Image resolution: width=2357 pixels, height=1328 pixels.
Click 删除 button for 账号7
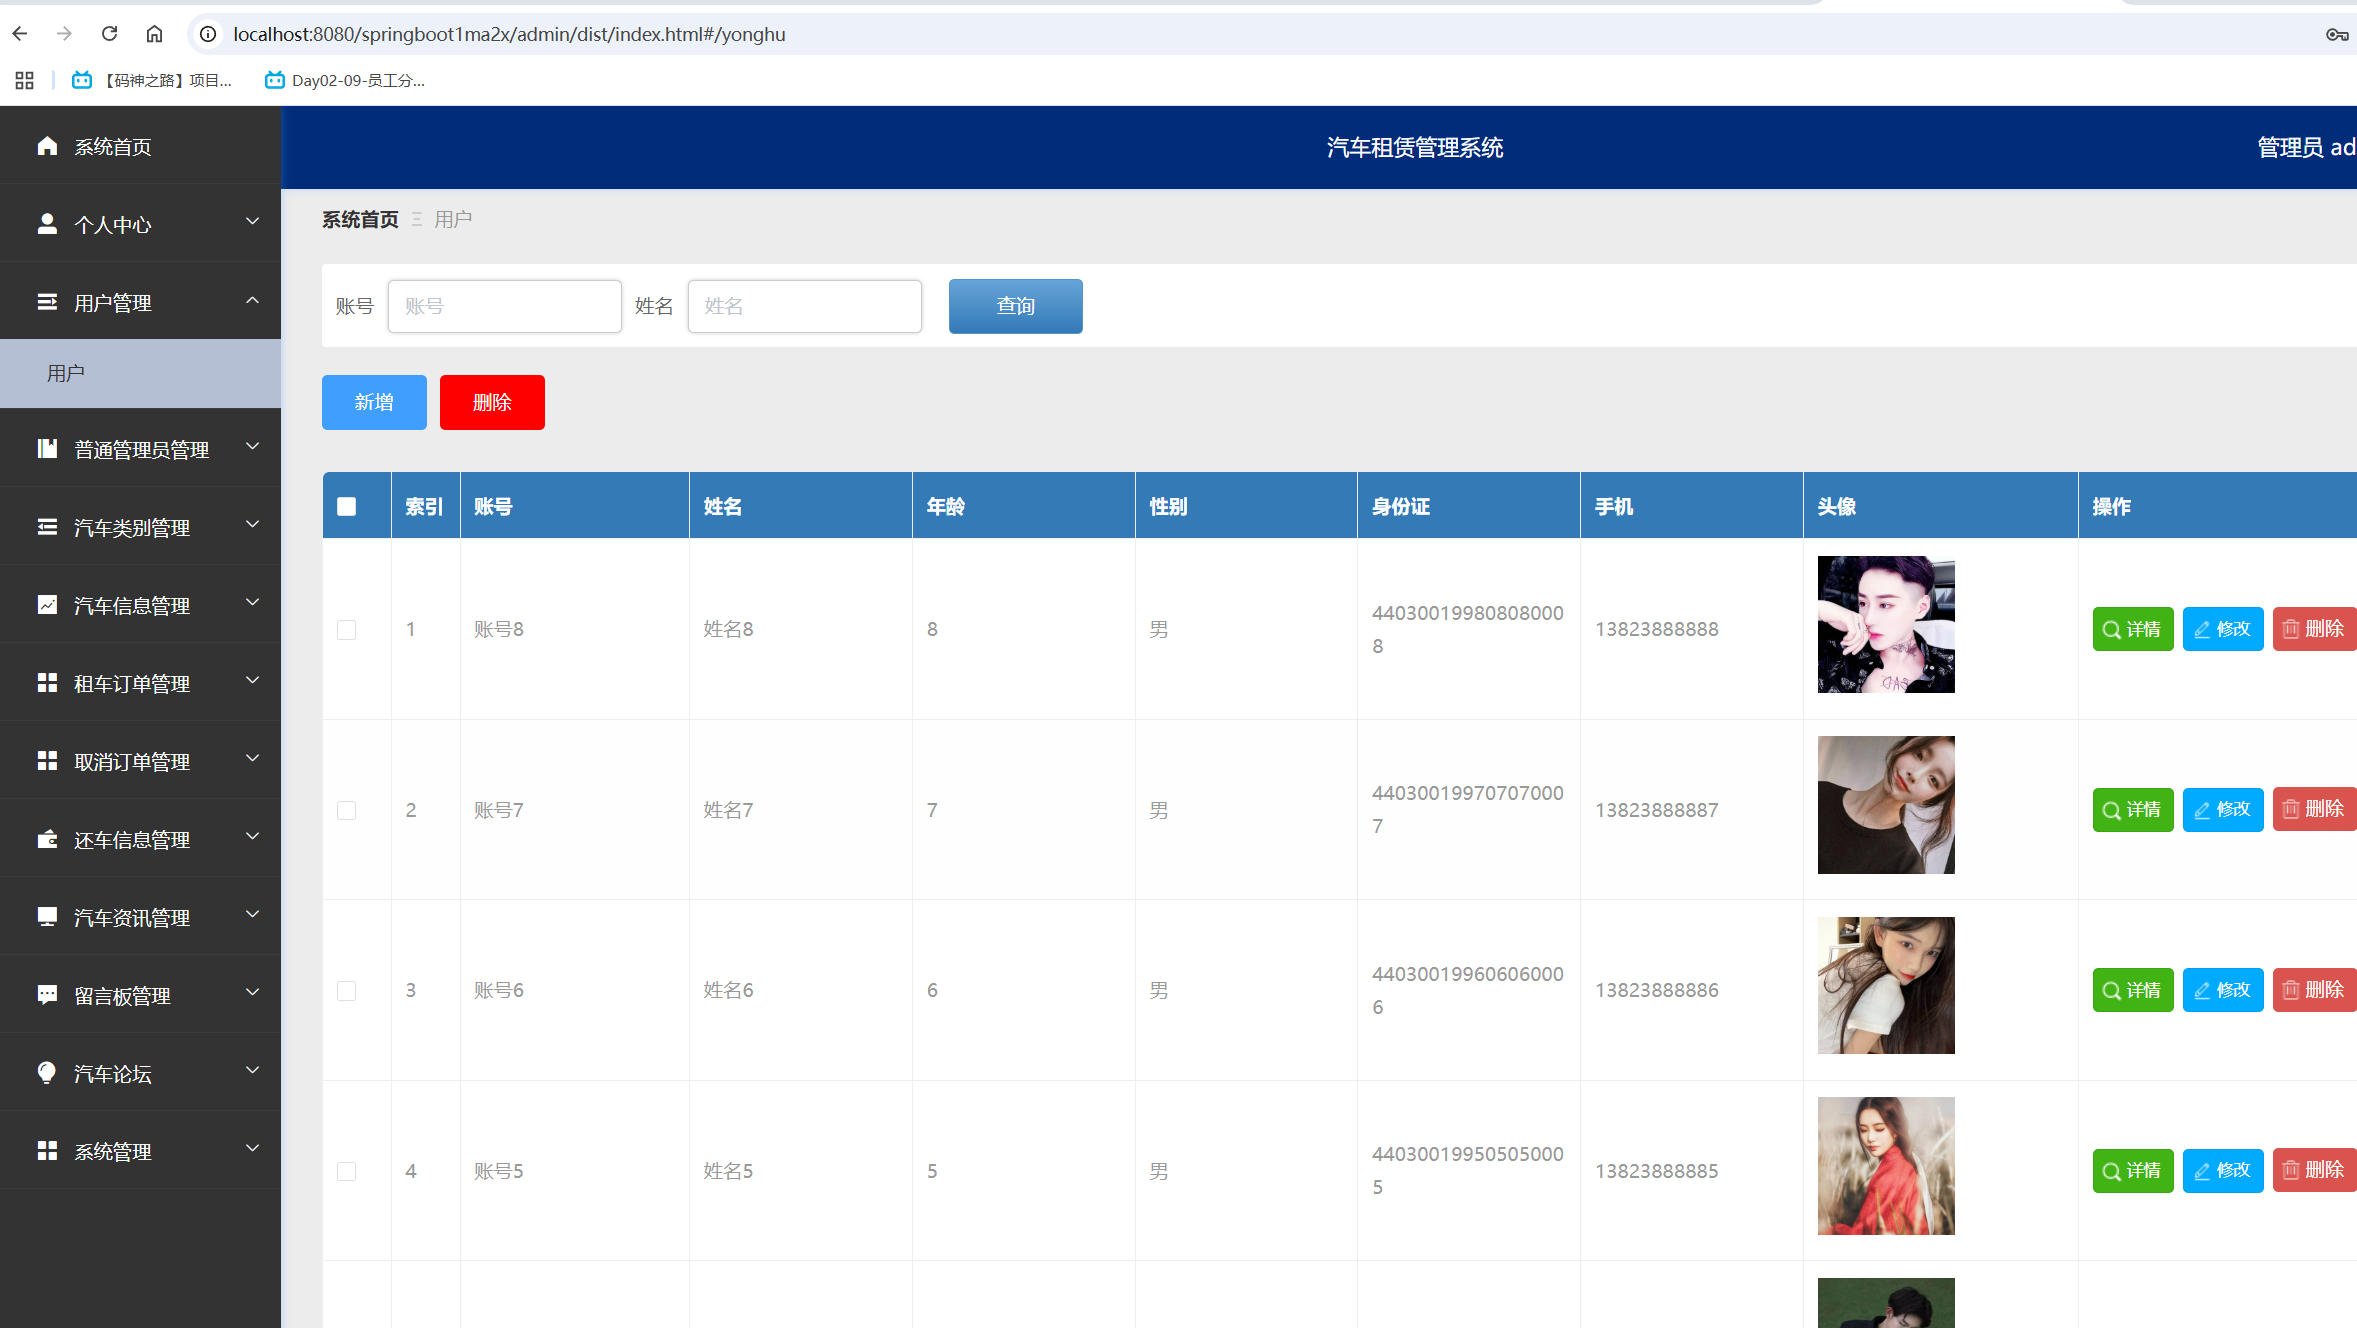(2315, 809)
